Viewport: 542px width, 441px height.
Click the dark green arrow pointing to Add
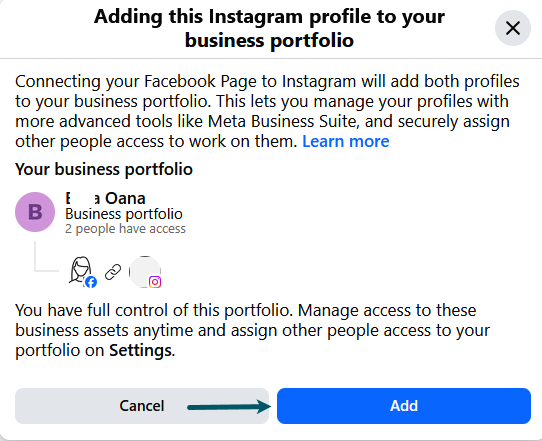tap(229, 406)
